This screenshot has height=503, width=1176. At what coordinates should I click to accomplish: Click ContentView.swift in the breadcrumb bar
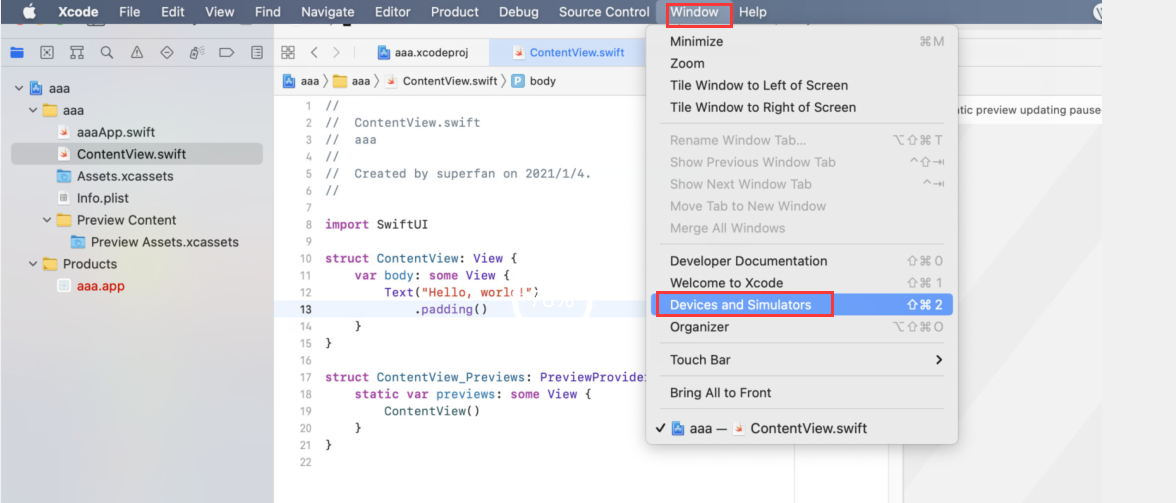click(x=441, y=81)
